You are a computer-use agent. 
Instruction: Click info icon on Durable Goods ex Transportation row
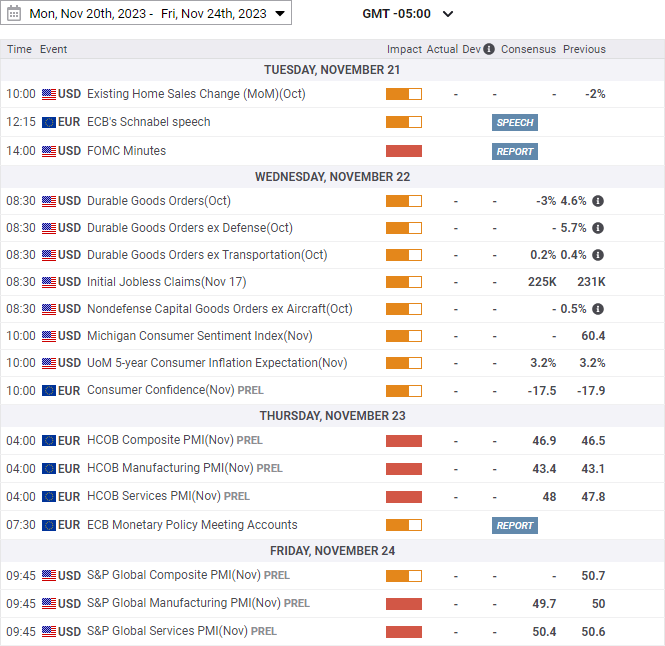pos(598,255)
